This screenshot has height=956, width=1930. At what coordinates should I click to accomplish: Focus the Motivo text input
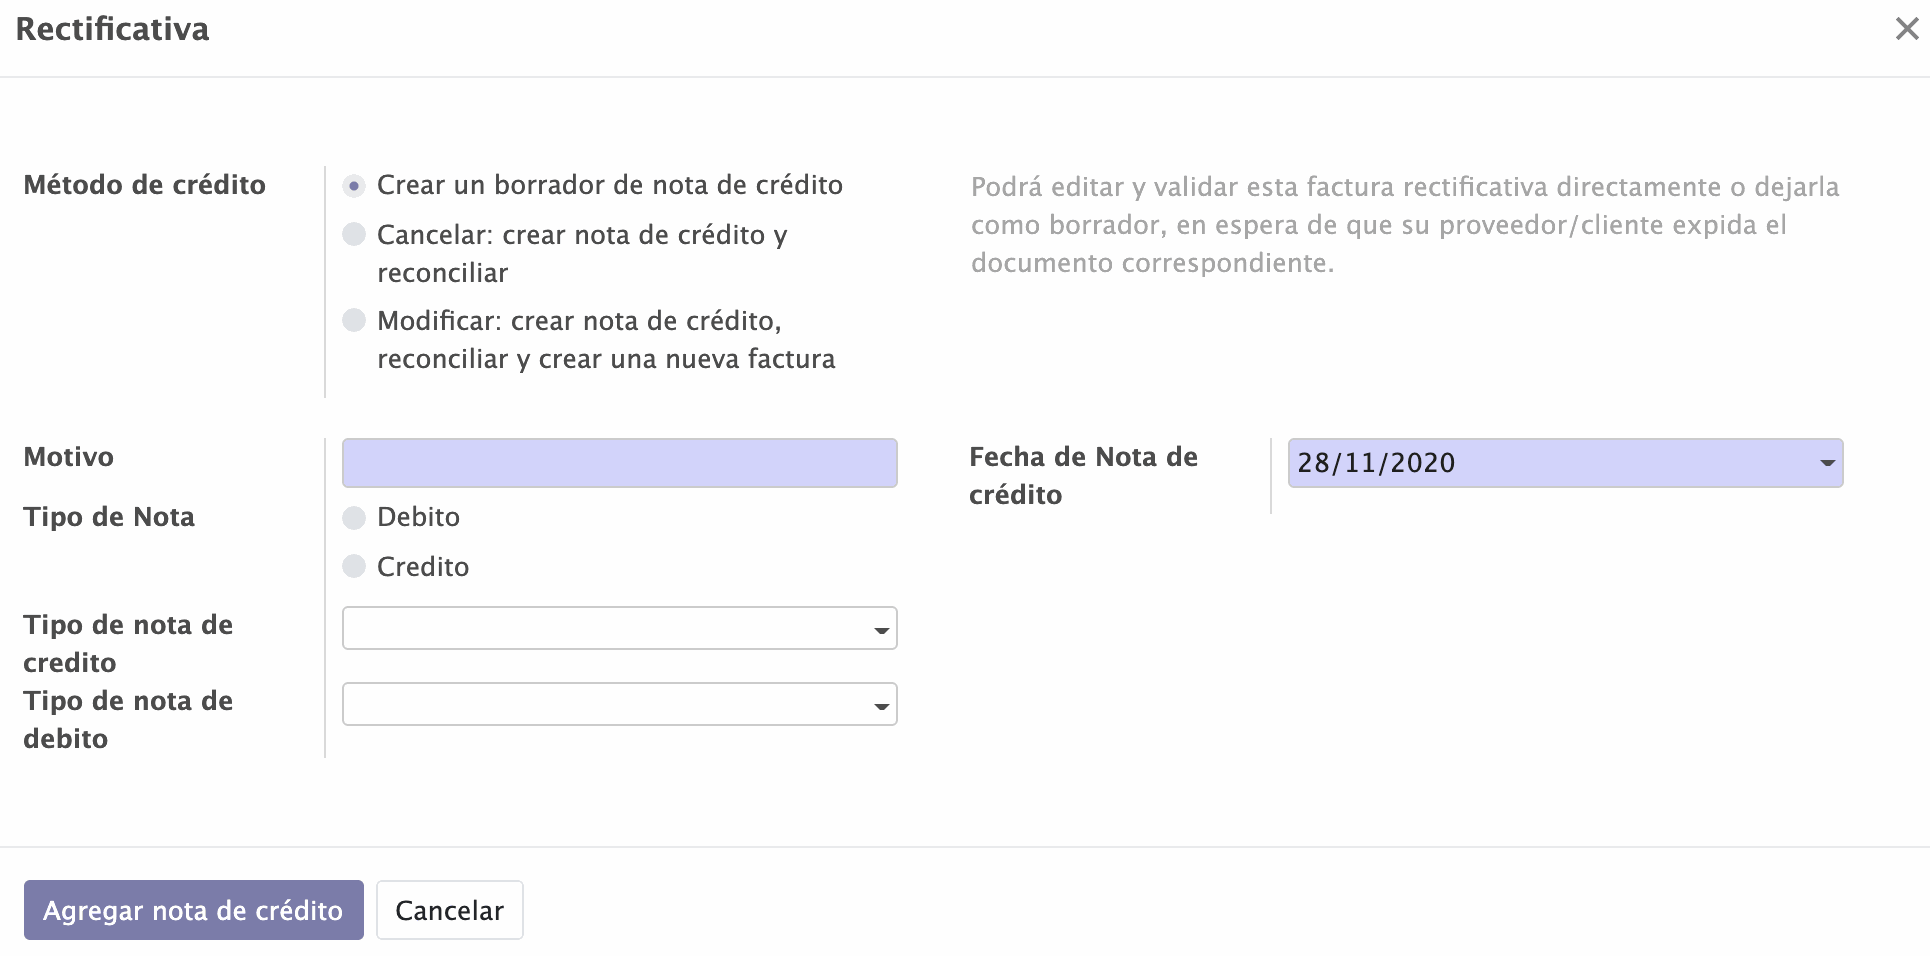pos(619,463)
